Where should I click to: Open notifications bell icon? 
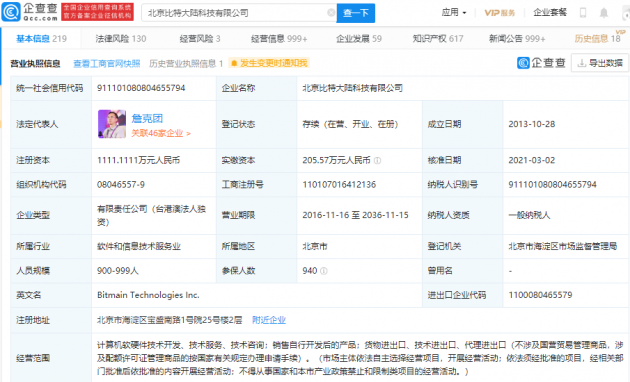[x=603, y=13]
